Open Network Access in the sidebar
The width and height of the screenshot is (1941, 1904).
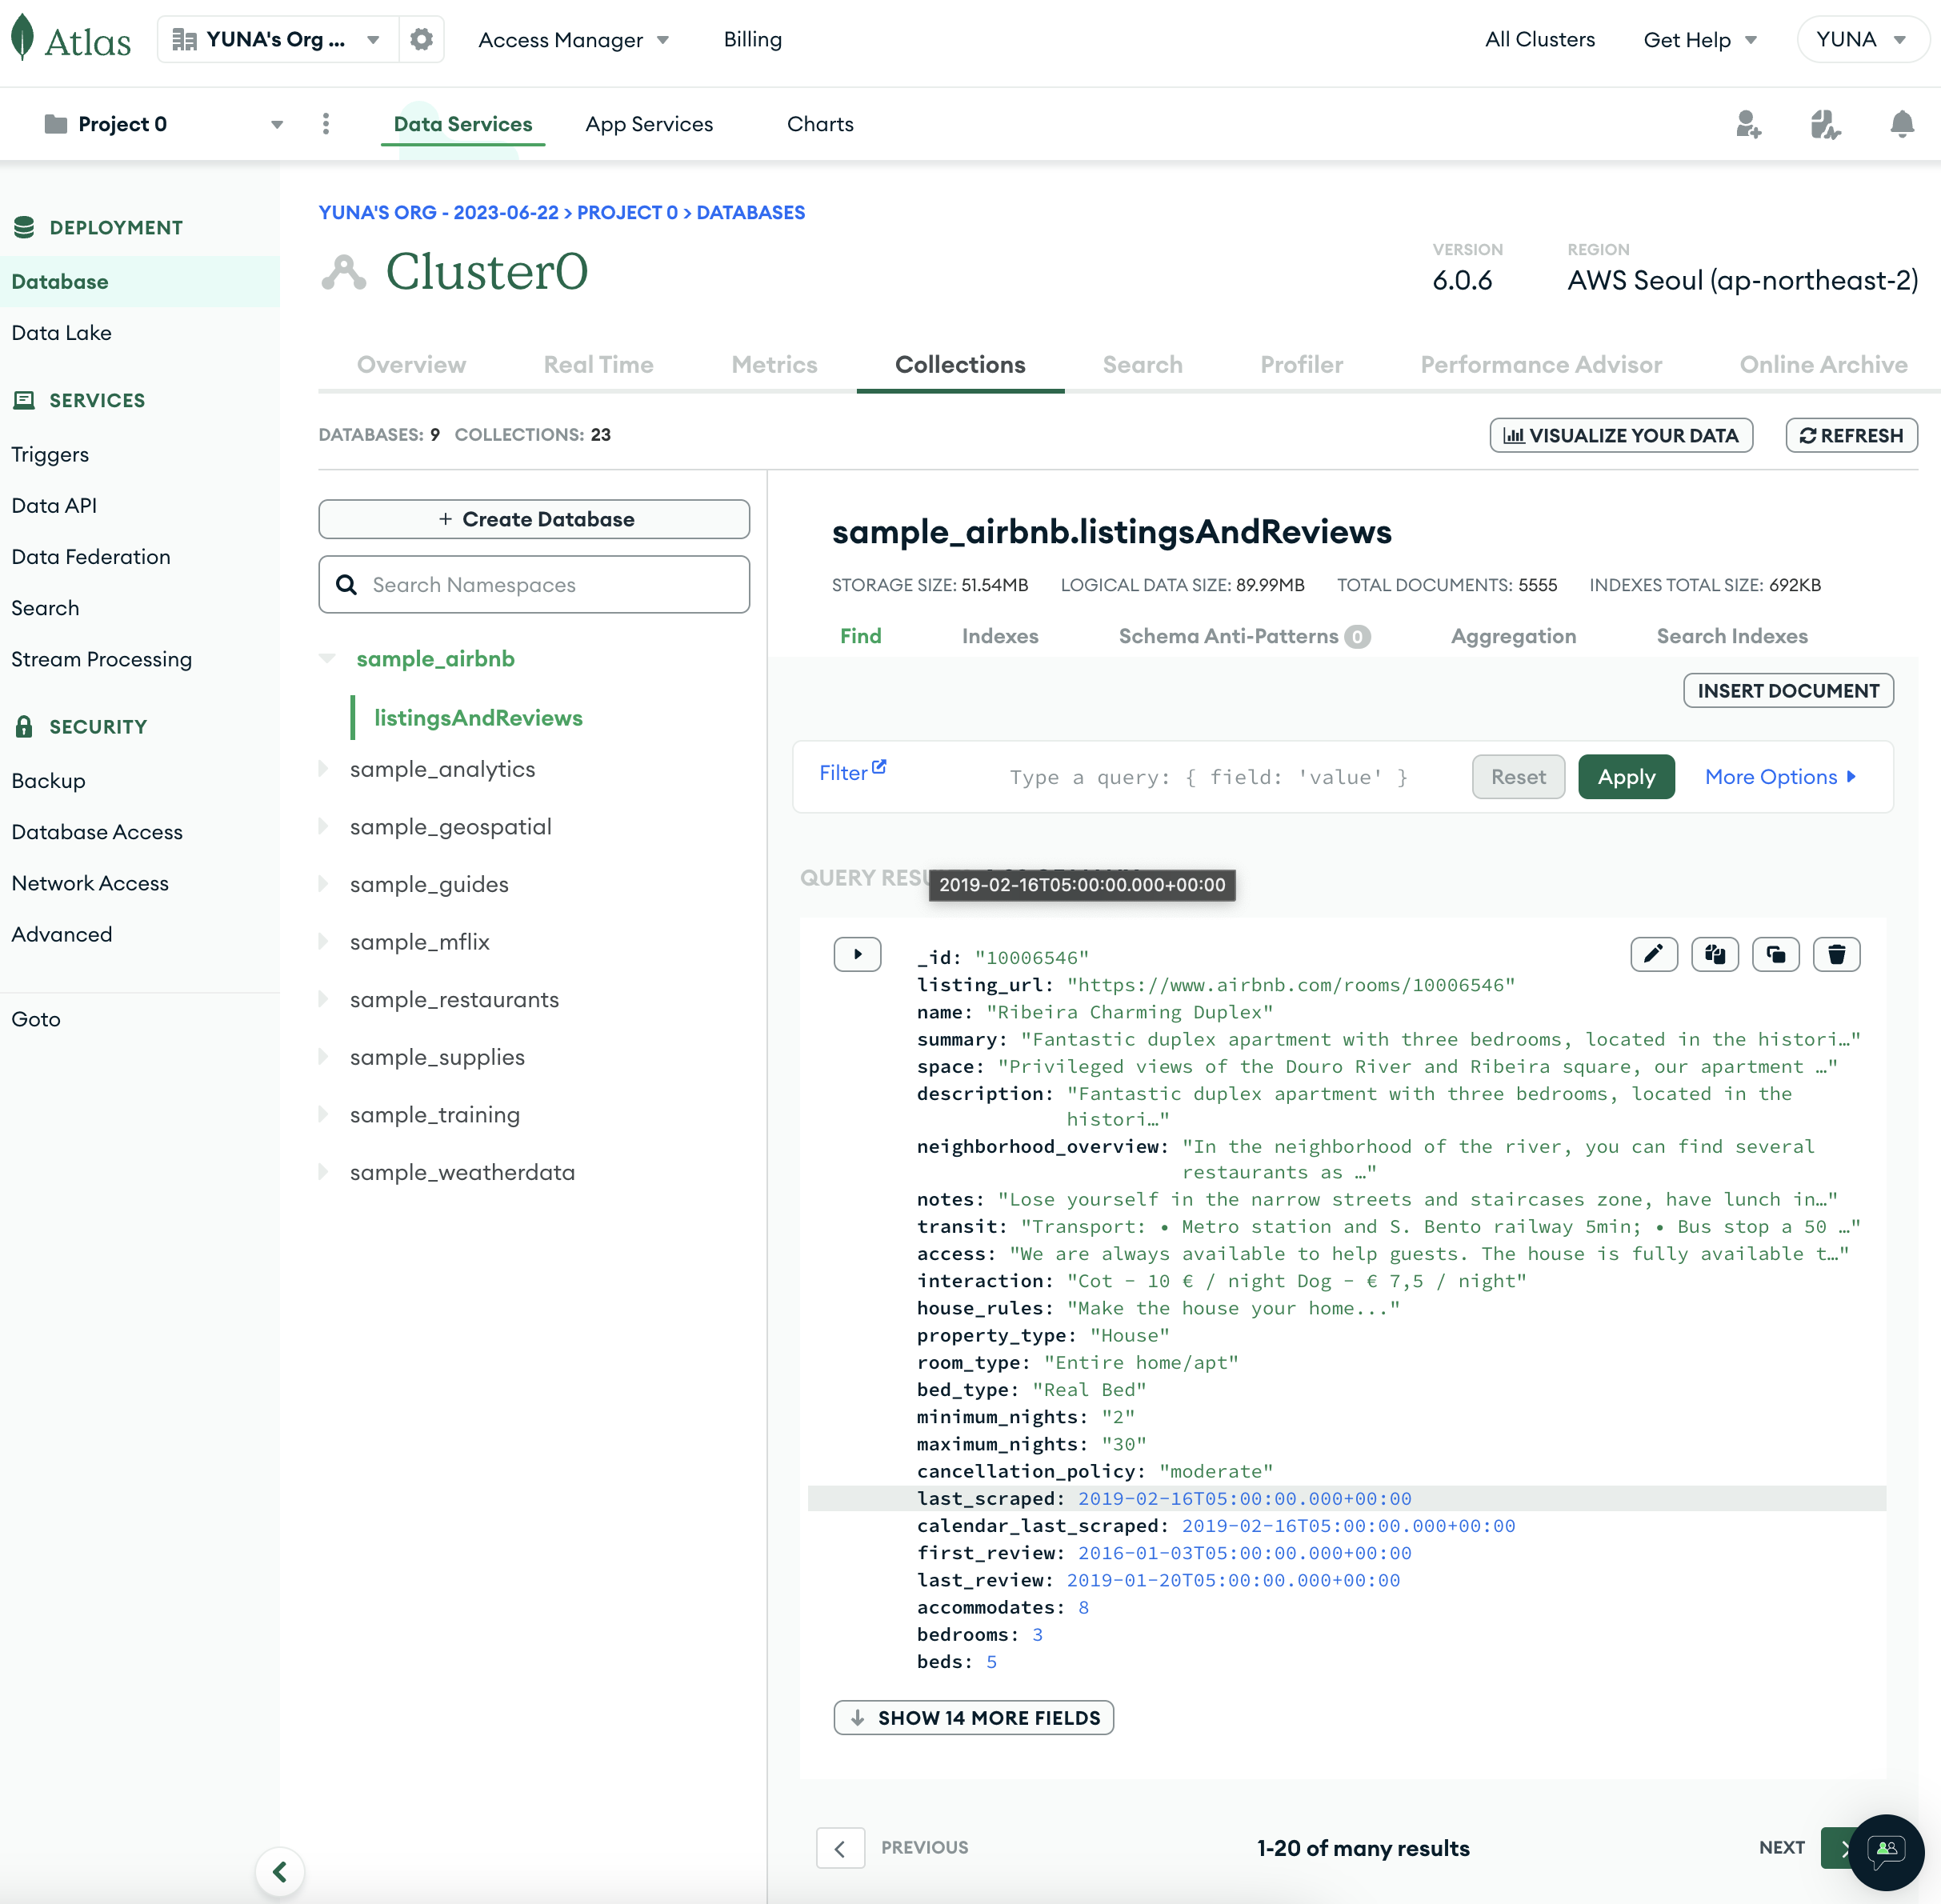(90, 883)
